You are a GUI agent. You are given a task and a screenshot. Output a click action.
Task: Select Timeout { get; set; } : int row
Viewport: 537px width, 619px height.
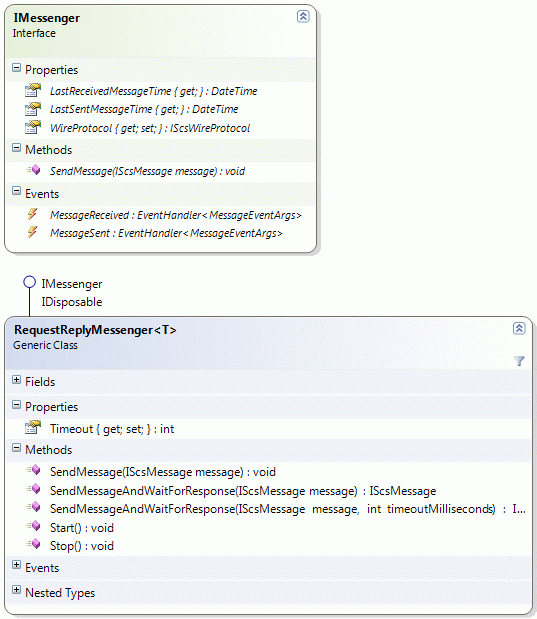[112, 429]
